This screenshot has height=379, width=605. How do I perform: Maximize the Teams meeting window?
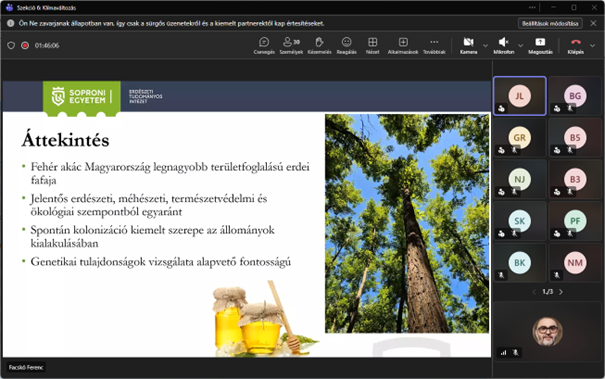574,7
